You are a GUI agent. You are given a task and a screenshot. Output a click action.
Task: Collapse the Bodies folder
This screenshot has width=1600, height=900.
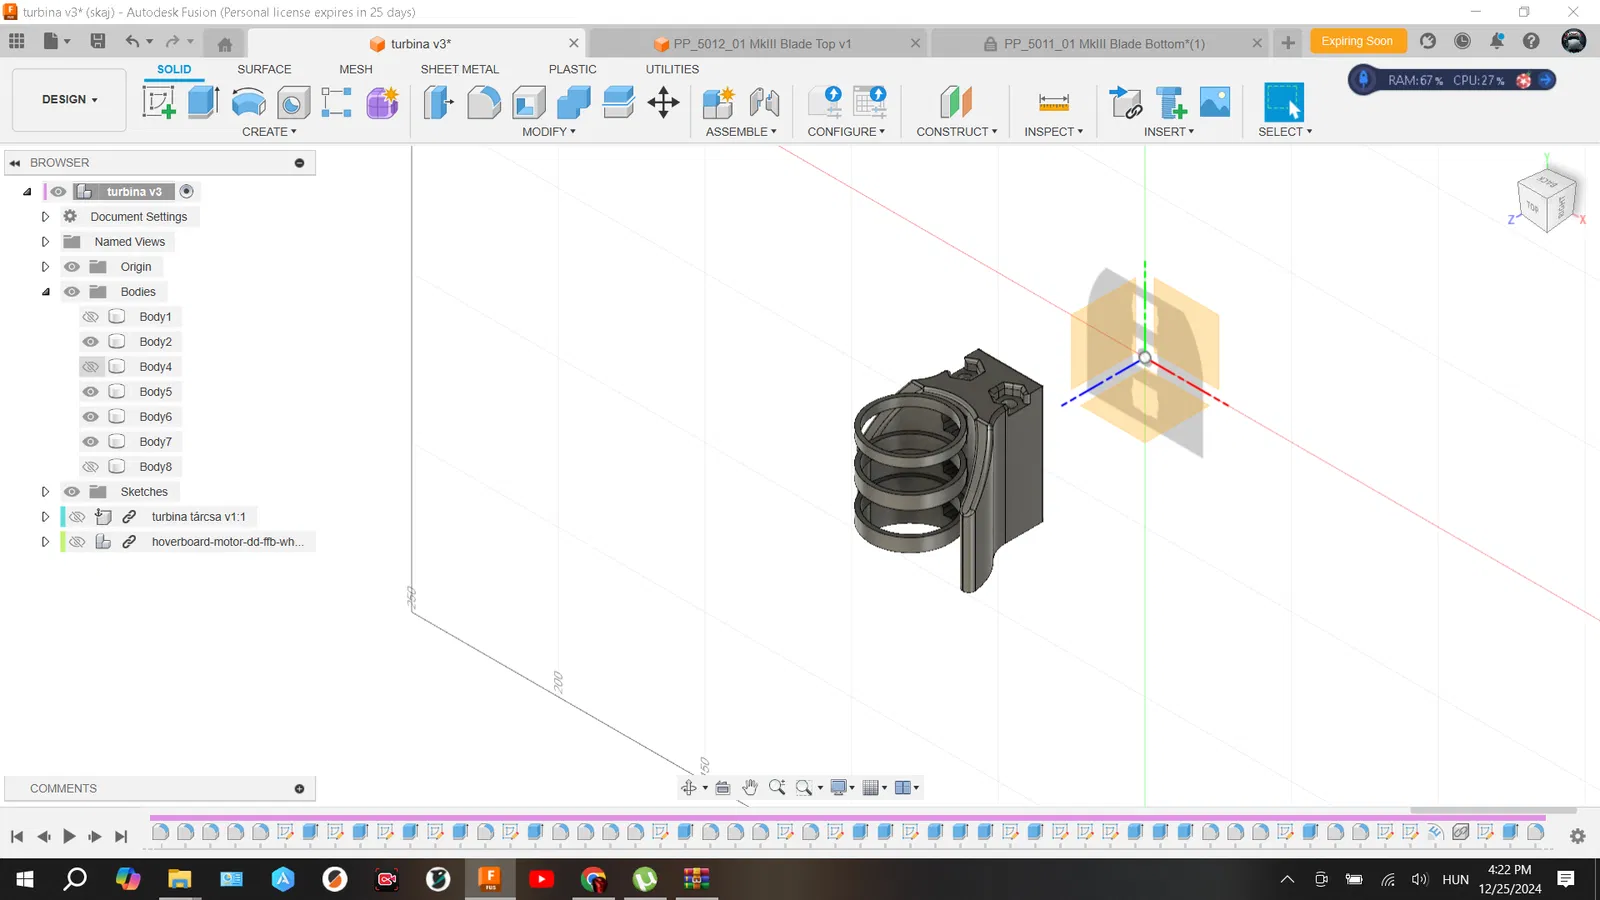45,292
